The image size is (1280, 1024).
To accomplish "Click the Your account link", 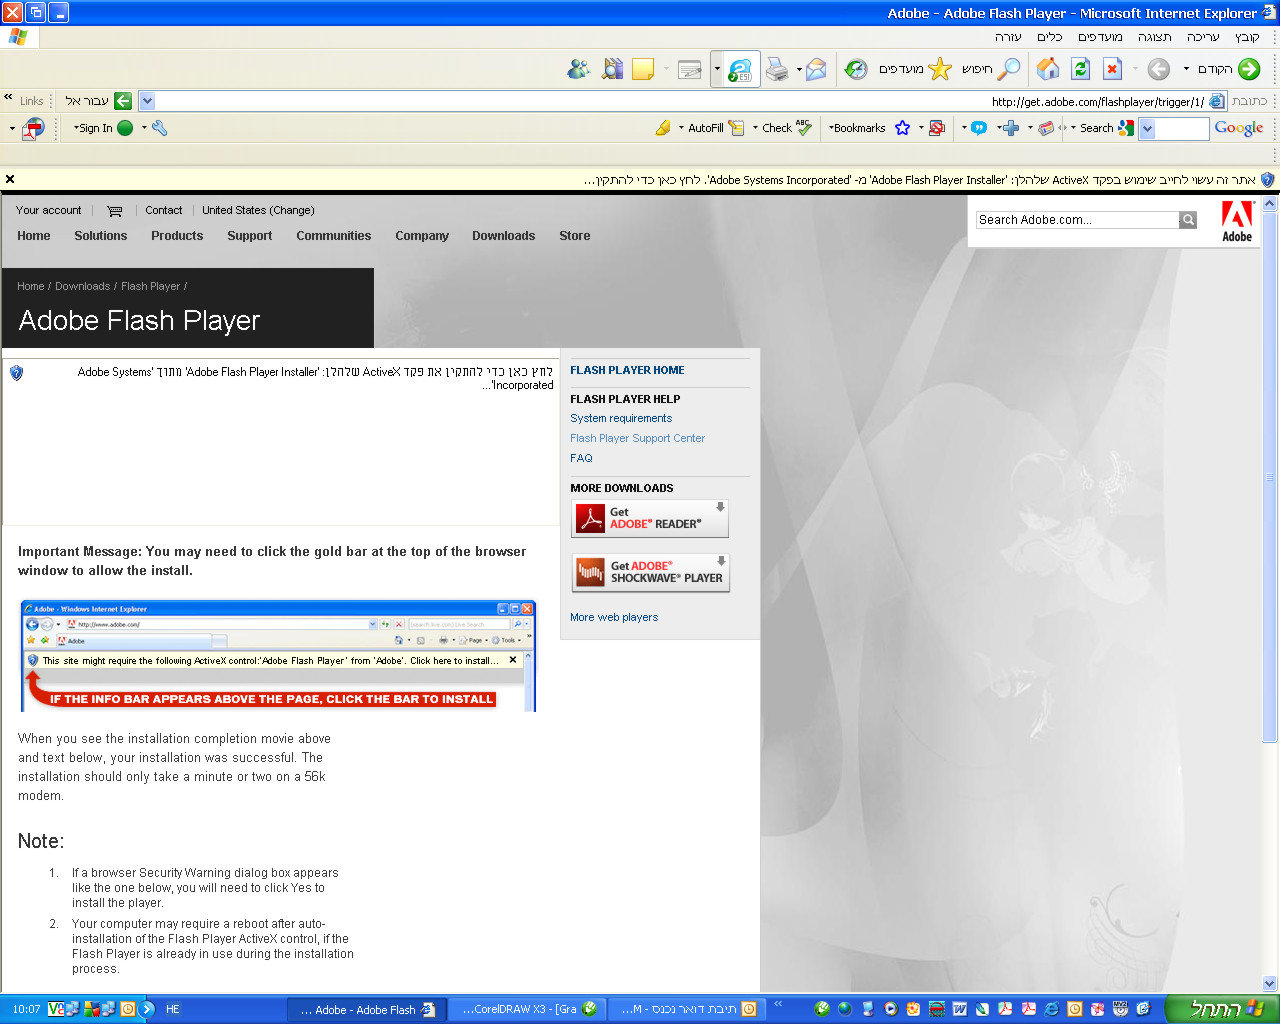I will click(x=49, y=211).
